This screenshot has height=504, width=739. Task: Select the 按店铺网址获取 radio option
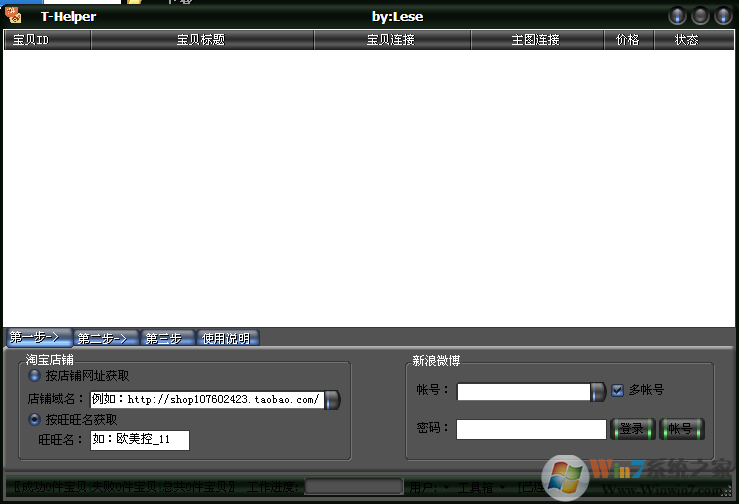(x=36, y=376)
